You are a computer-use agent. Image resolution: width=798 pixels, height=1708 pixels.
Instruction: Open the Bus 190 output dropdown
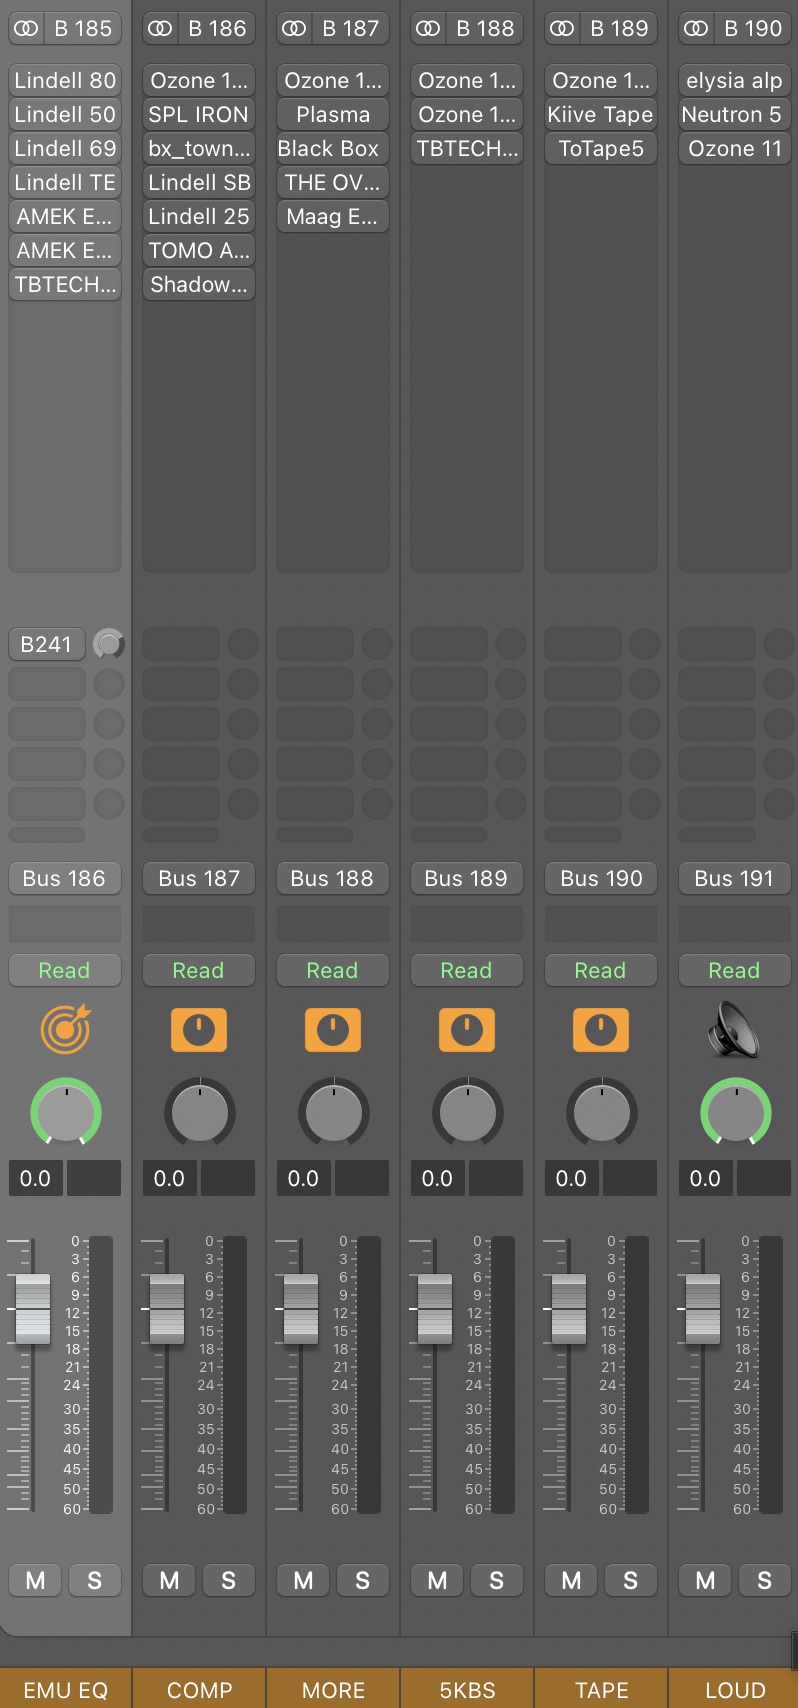[x=601, y=878]
